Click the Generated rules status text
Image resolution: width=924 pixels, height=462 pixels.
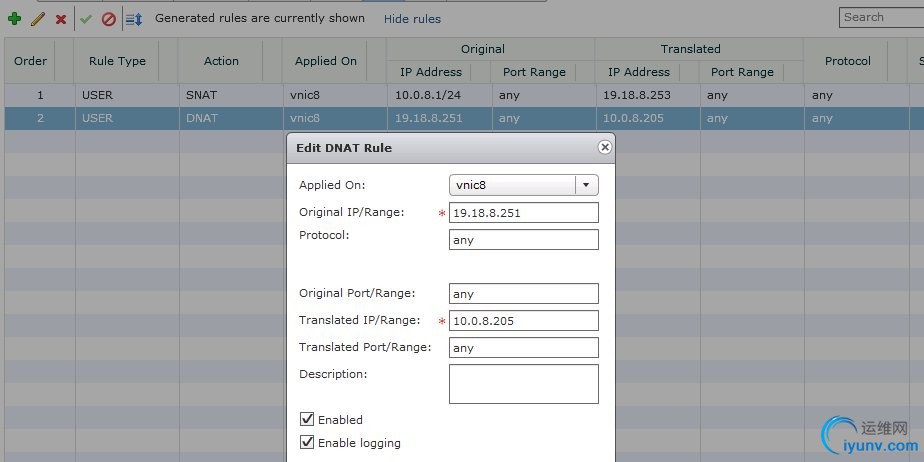tap(260, 18)
